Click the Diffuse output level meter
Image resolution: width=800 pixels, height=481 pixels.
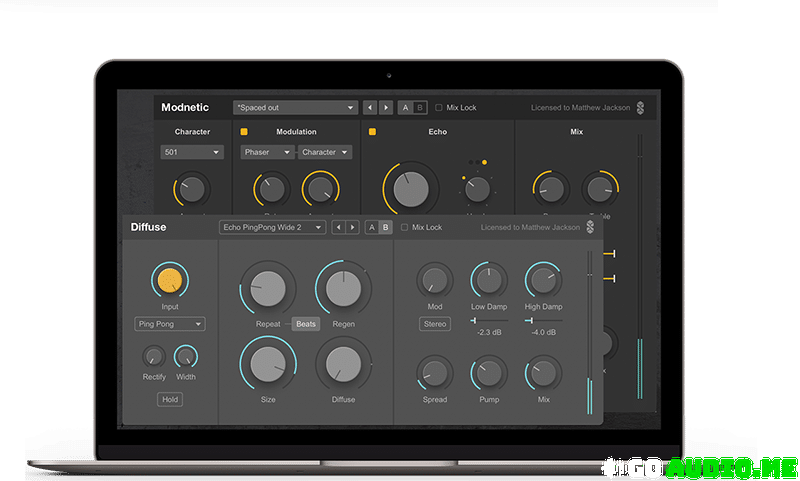(590, 332)
